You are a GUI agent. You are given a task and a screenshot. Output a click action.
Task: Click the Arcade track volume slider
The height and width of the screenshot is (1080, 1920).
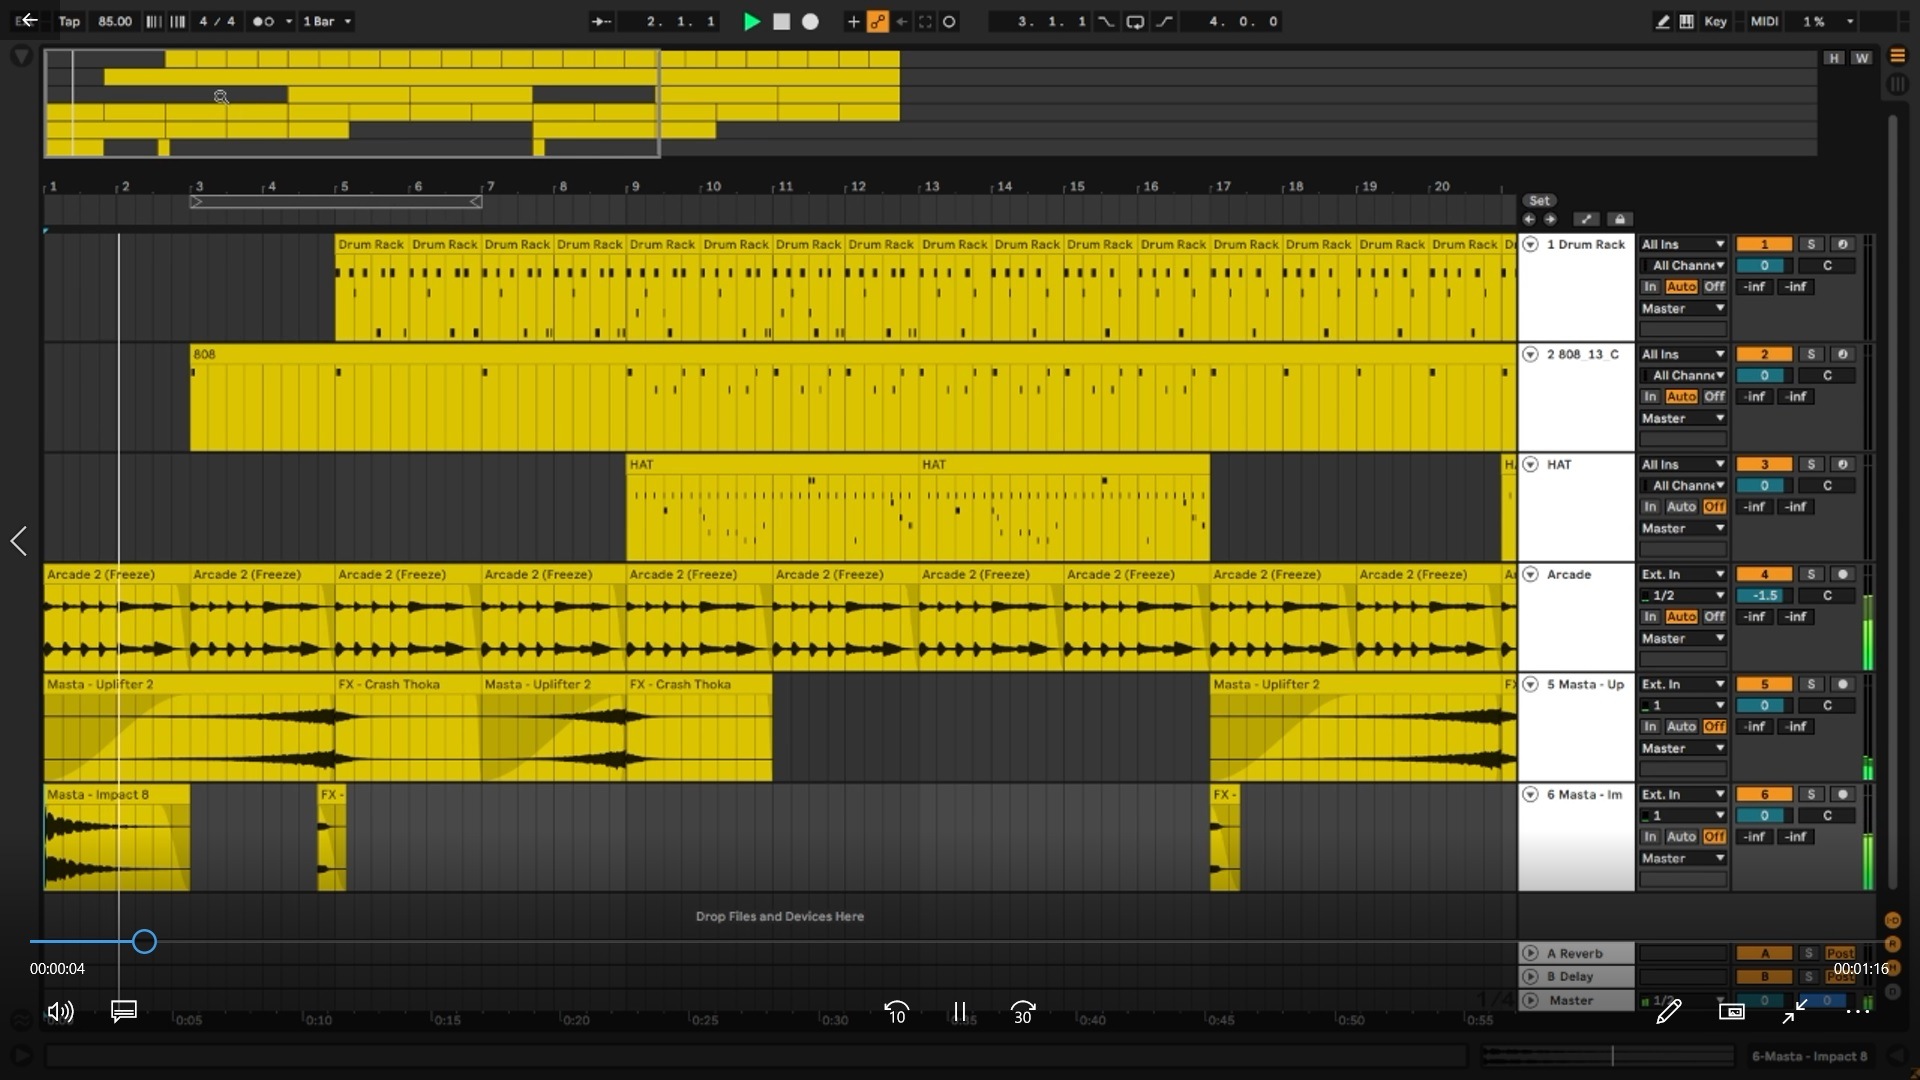coord(1765,594)
